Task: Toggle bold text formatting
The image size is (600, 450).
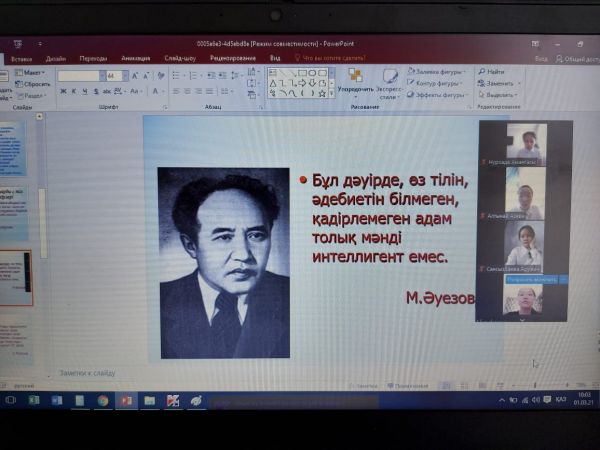Action: [62, 91]
